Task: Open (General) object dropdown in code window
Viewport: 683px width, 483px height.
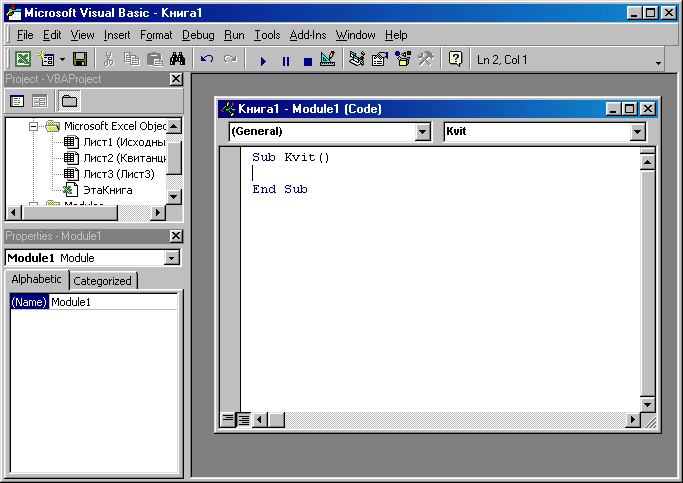Action: [423, 132]
